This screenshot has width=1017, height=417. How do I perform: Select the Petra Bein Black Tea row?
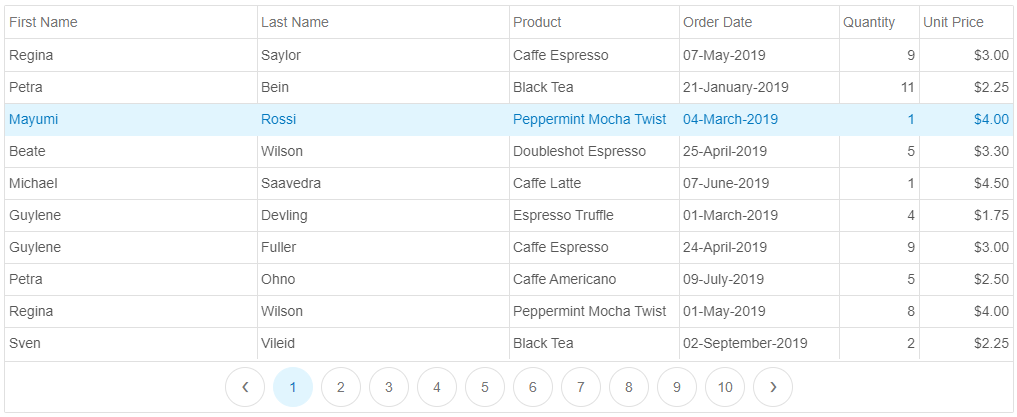(509, 87)
